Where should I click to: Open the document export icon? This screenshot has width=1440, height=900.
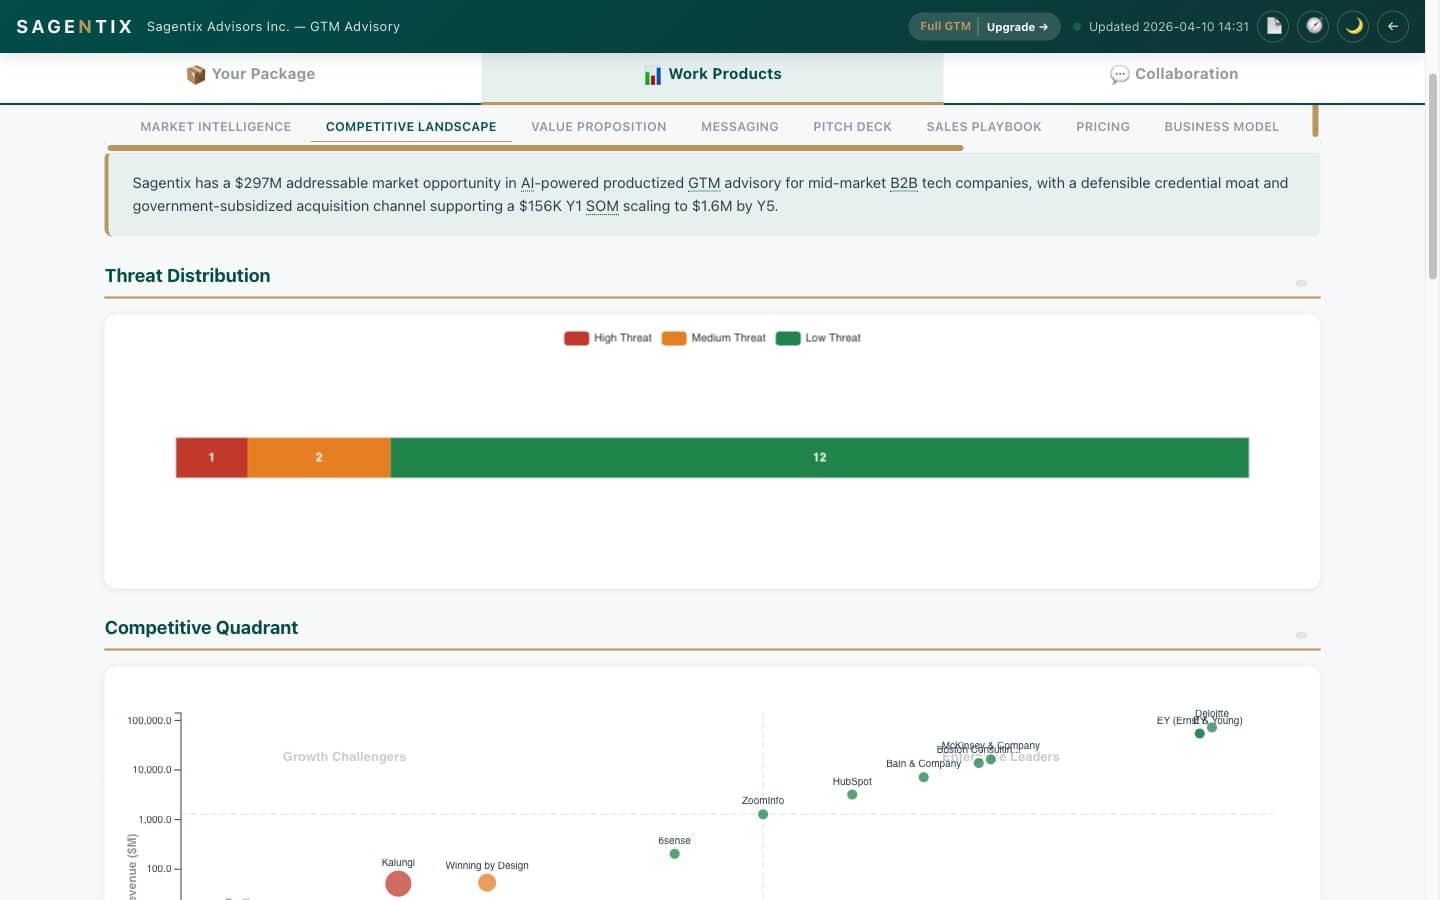coord(1274,26)
